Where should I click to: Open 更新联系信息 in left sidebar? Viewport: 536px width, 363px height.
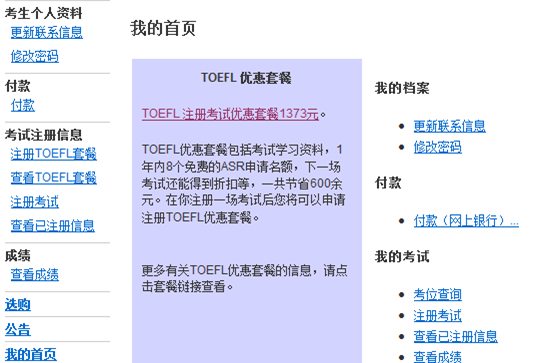click(46, 32)
